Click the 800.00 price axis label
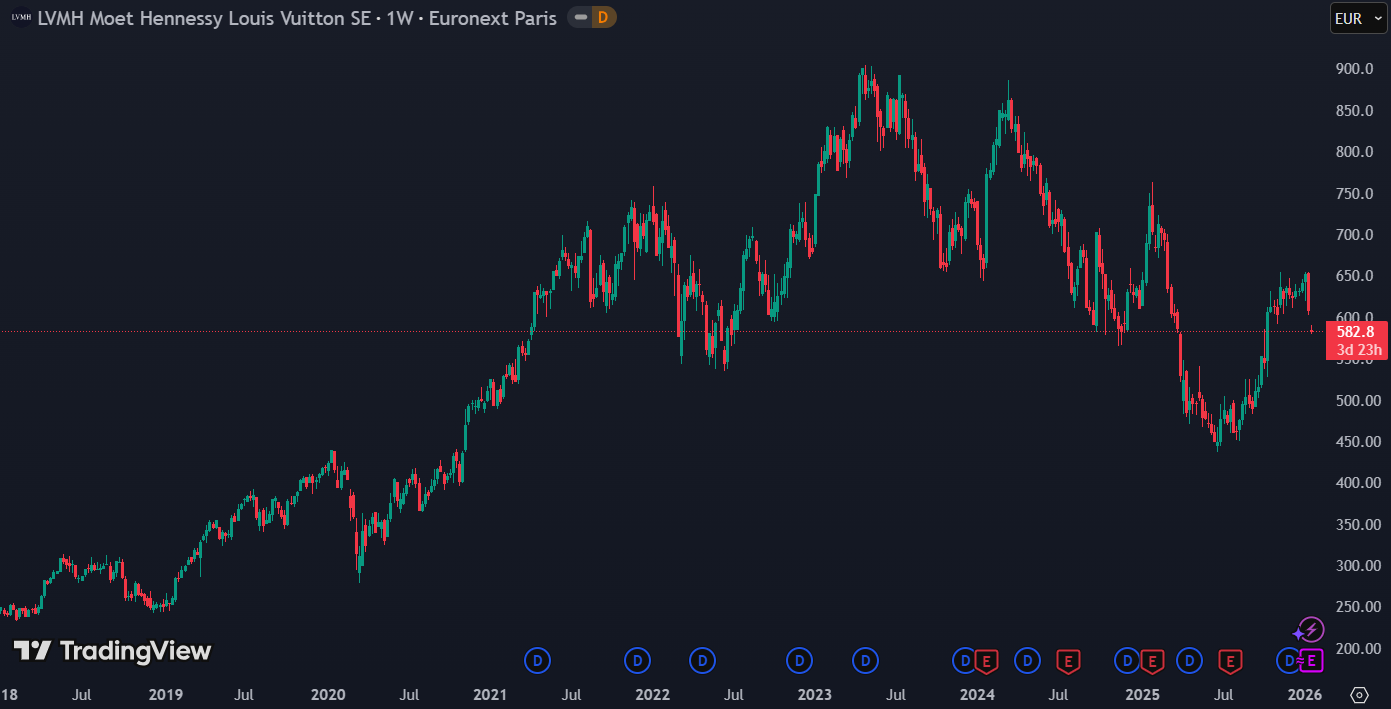1391x709 pixels. 1354,152
